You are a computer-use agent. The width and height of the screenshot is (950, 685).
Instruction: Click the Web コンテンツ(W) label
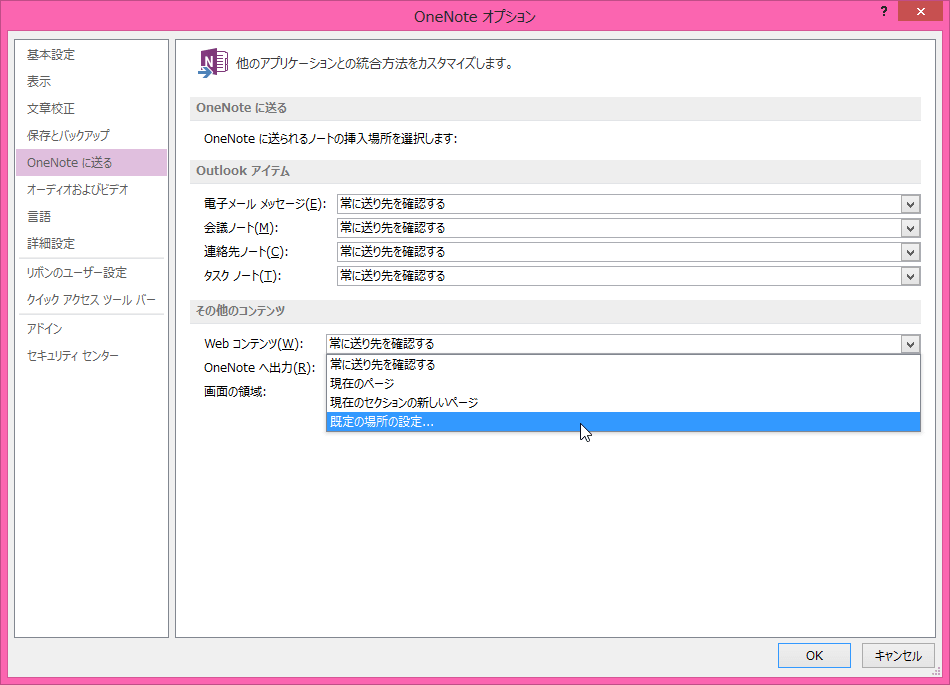point(253,344)
